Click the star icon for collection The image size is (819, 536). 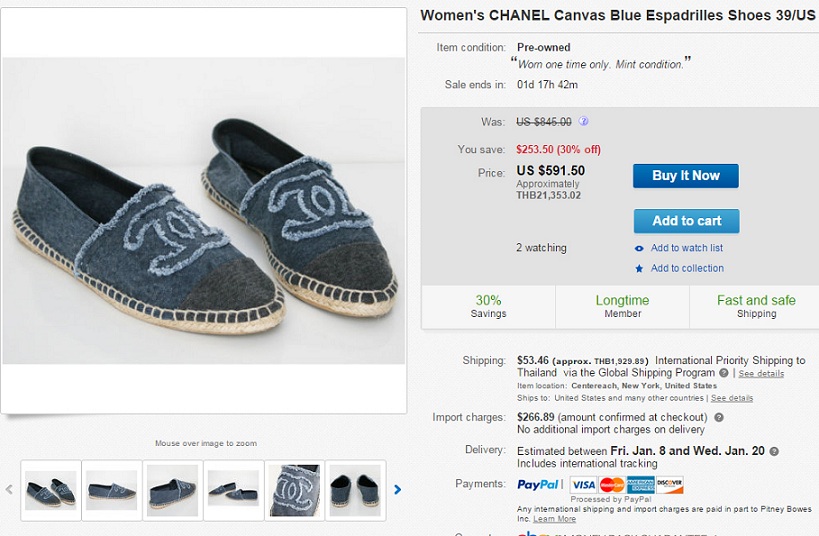point(639,268)
